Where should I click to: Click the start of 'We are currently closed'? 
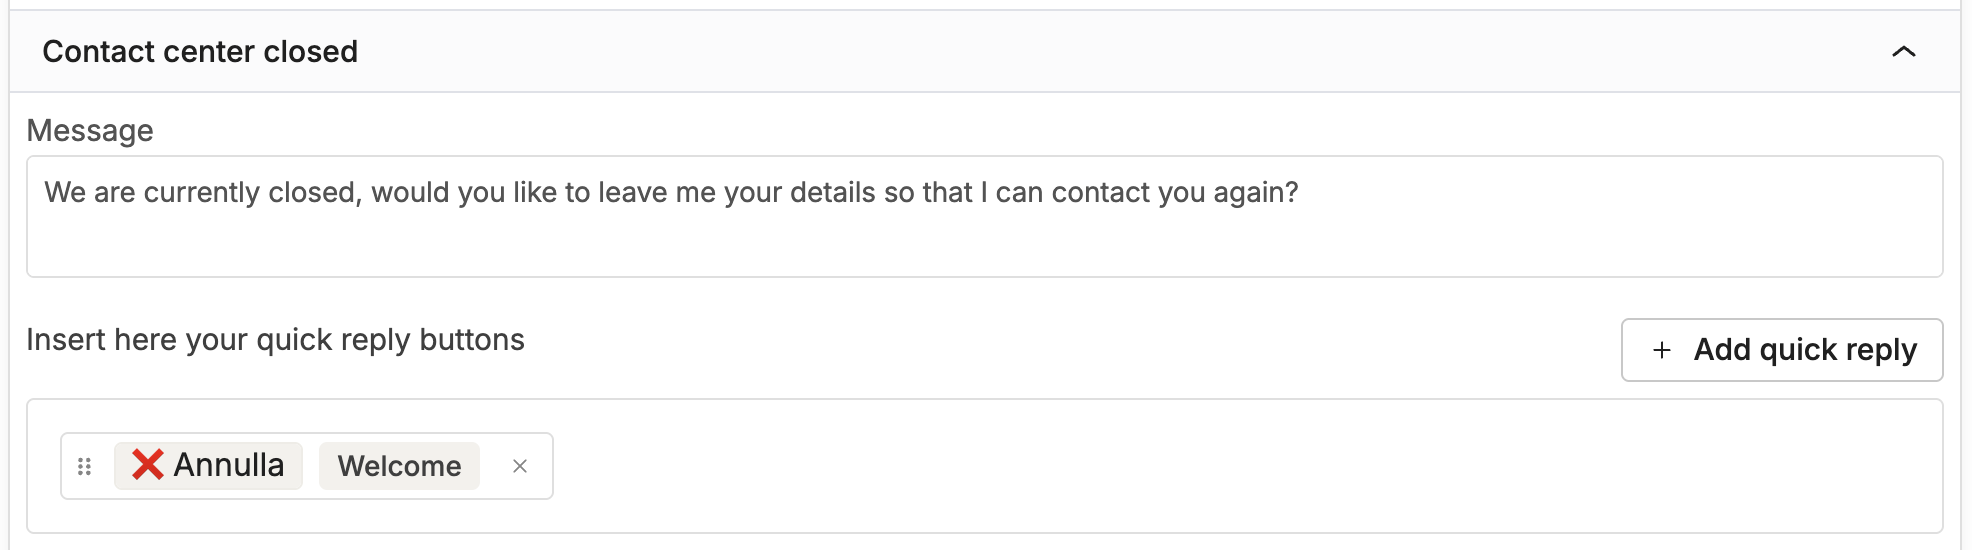pyautogui.click(x=46, y=192)
